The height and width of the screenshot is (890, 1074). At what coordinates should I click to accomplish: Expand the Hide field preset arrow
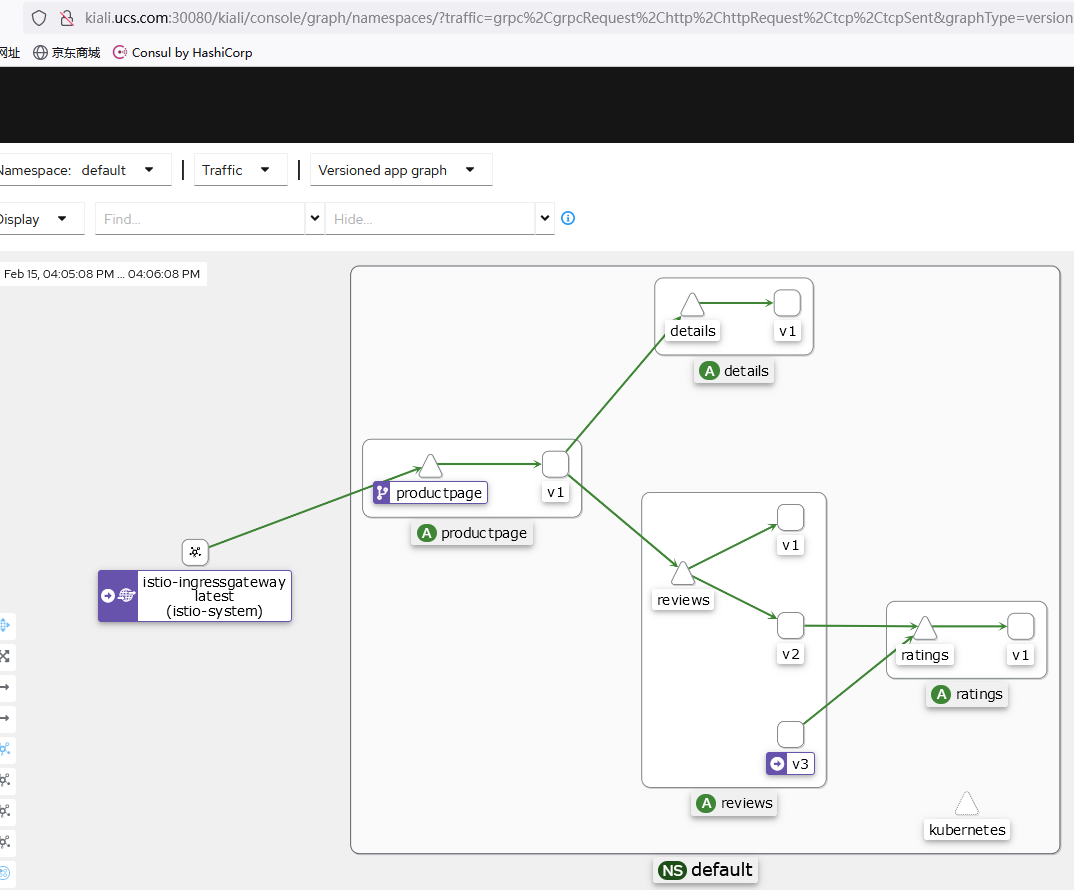[x=545, y=219]
